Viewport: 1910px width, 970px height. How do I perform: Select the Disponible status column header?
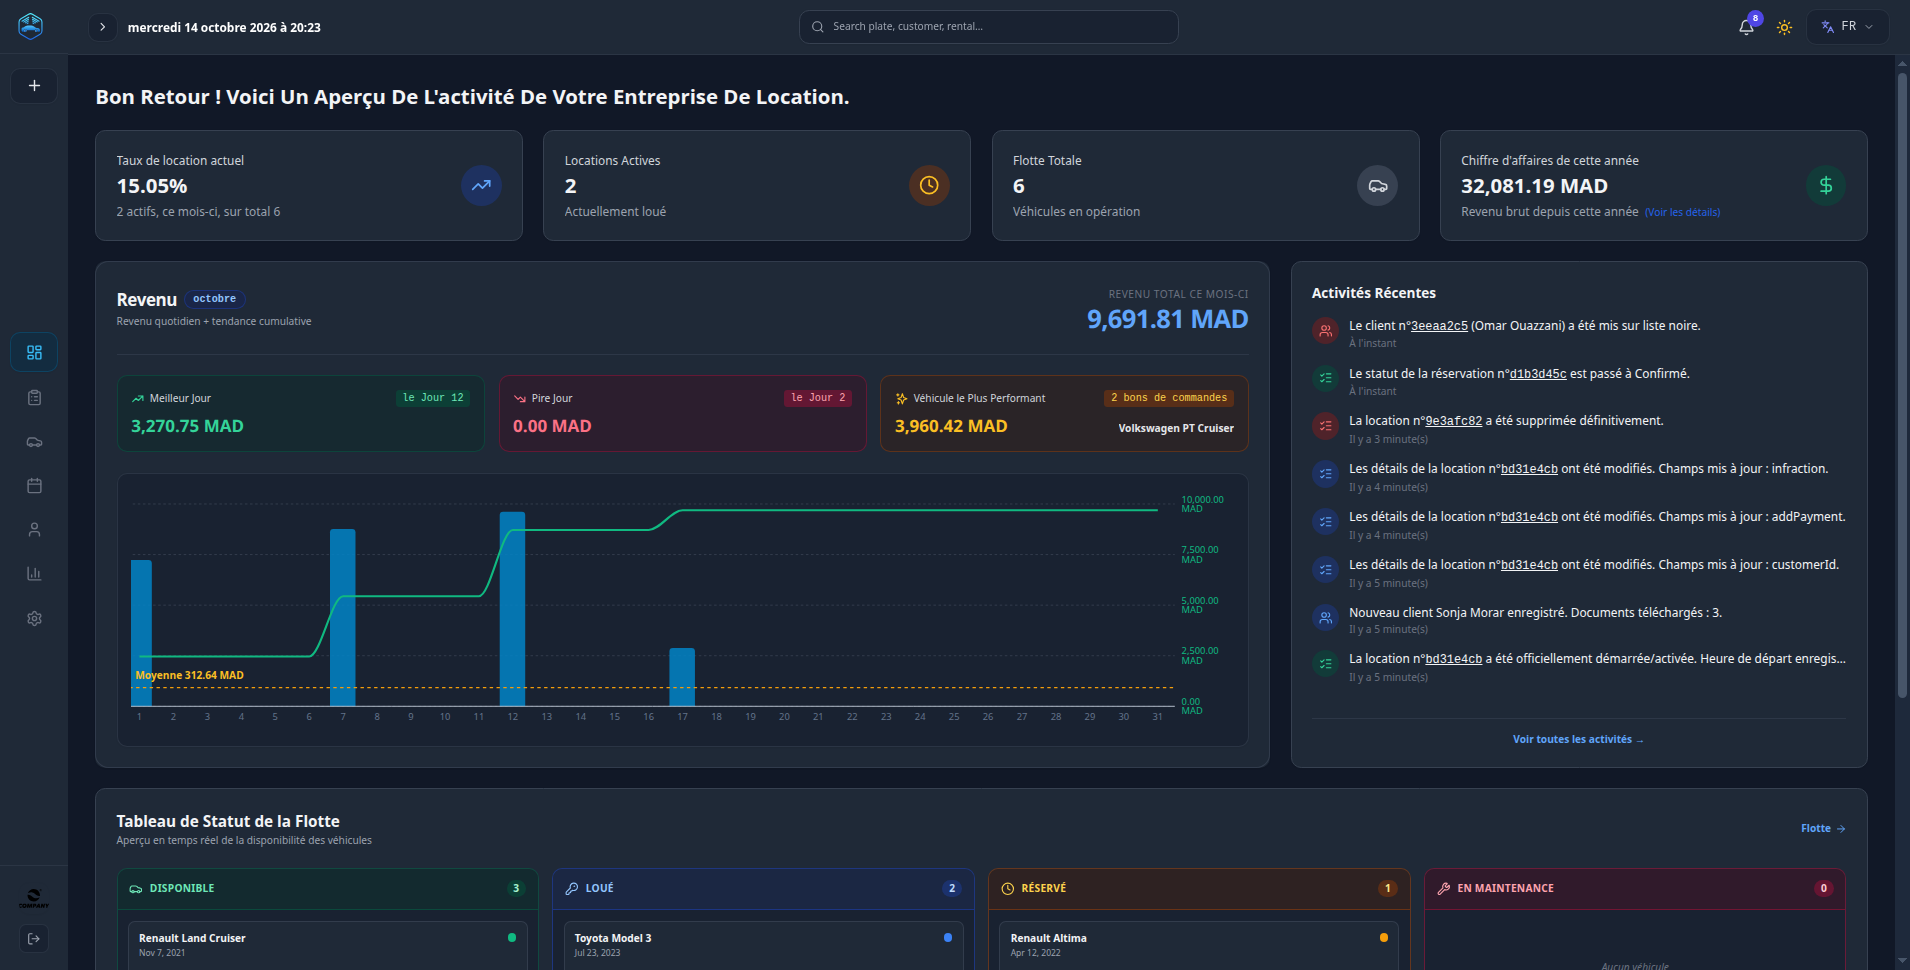pos(327,888)
